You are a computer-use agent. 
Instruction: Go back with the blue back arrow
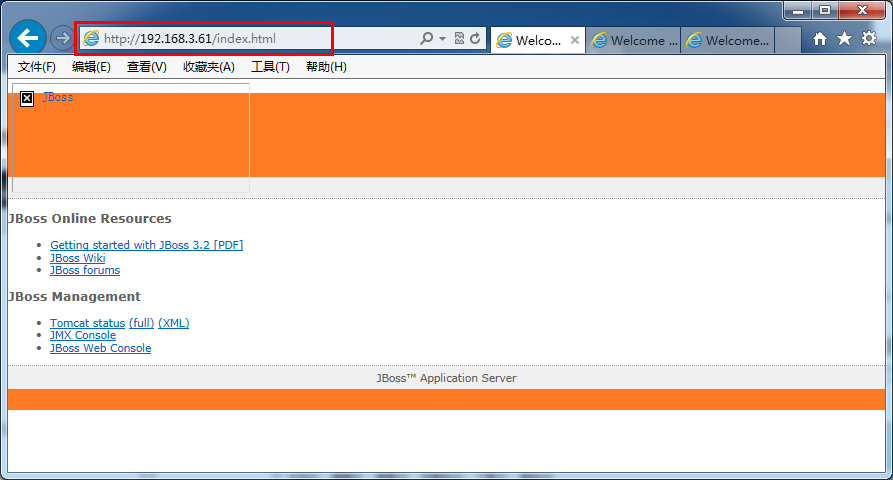click(x=28, y=38)
